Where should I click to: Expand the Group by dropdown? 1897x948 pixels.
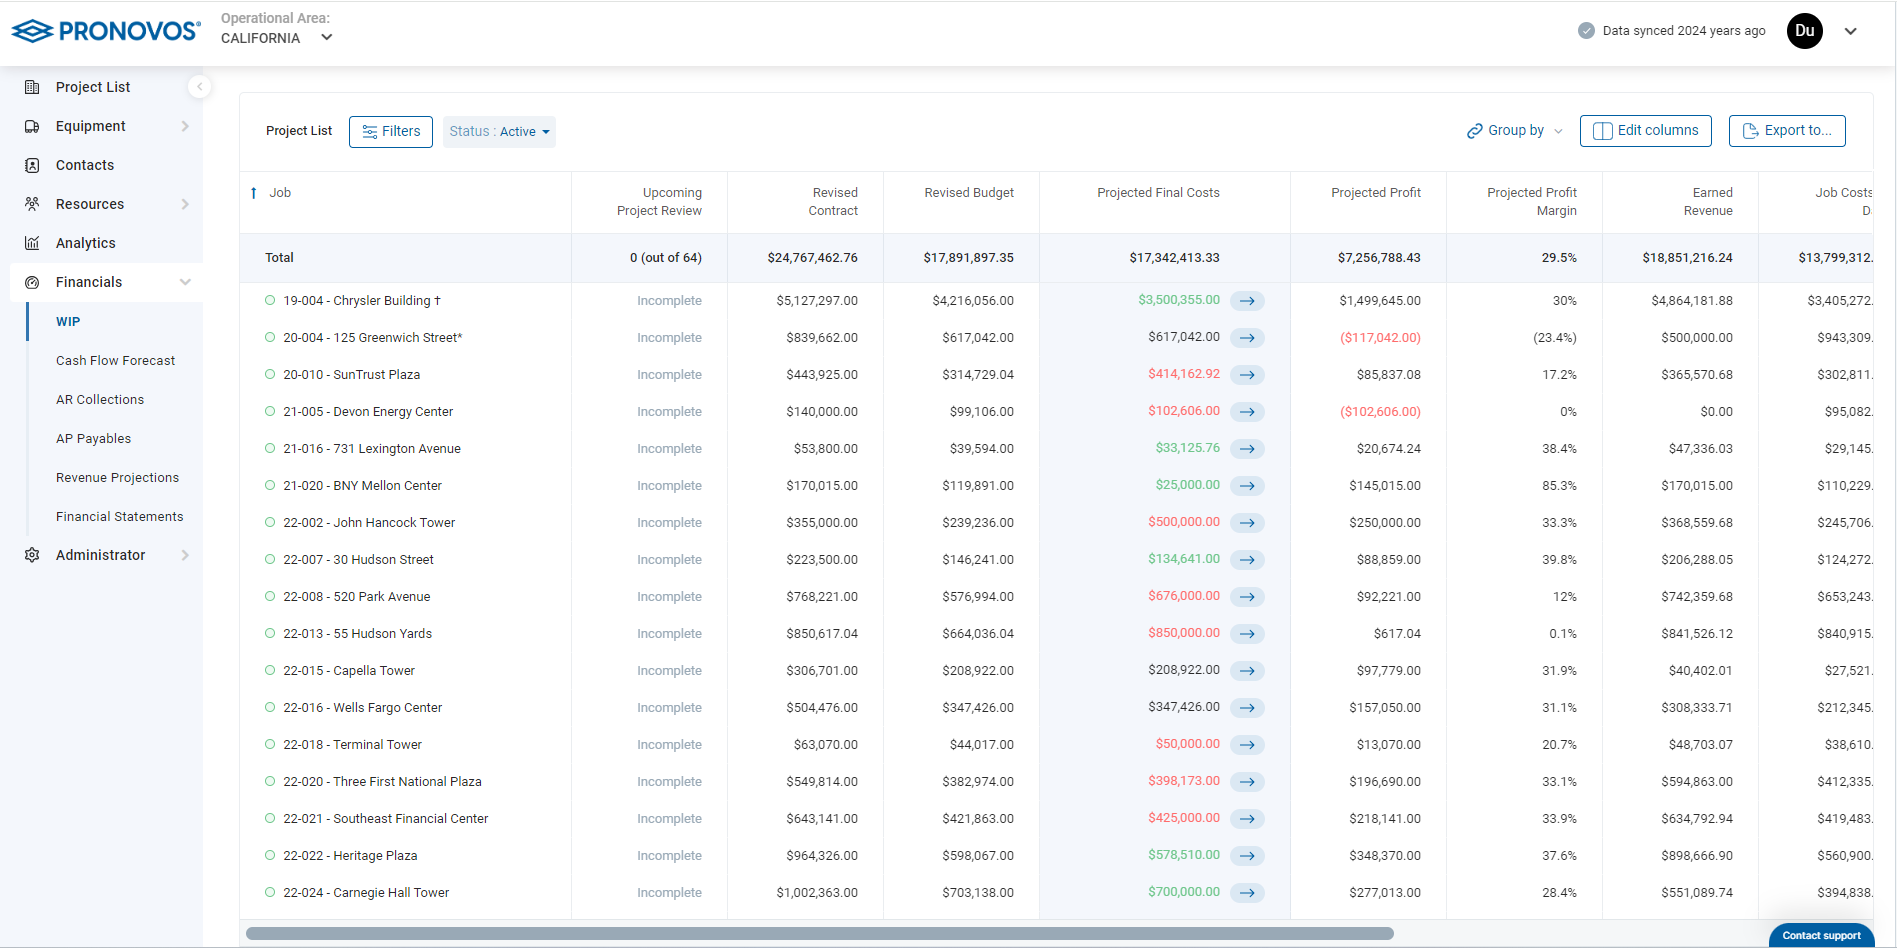pyautogui.click(x=1514, y=131)
